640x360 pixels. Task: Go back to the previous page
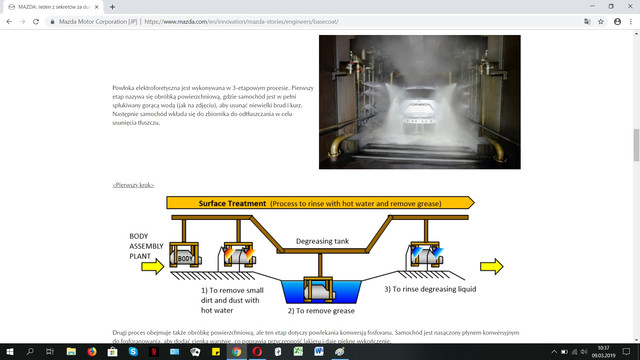point(9,22)
